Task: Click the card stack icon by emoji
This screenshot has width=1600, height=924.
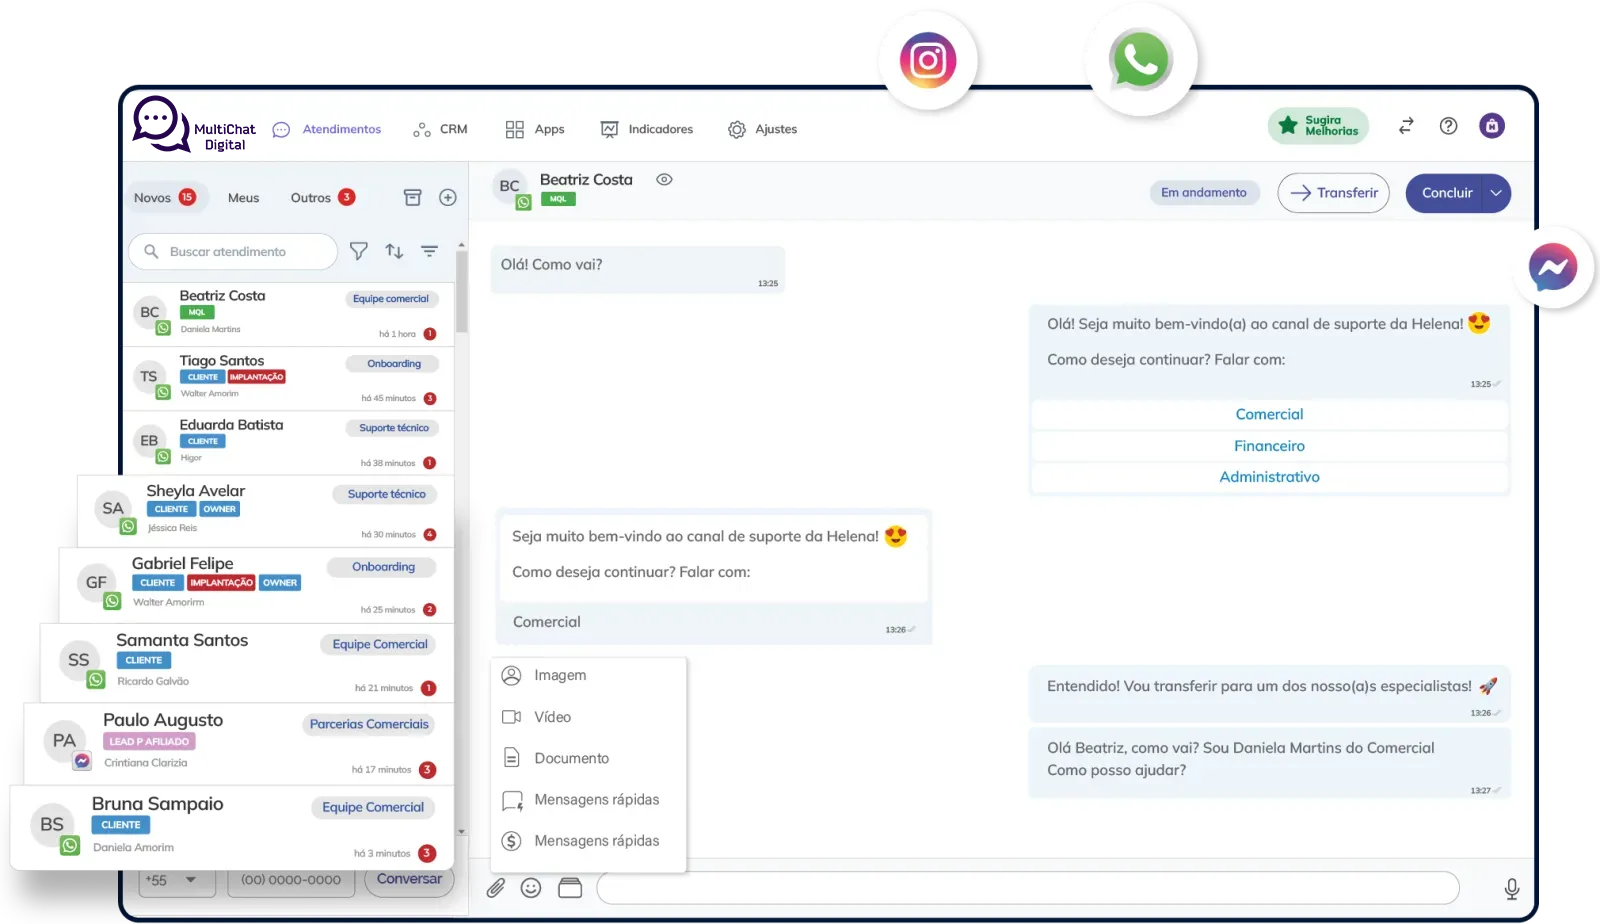Action: click(570, 888)
